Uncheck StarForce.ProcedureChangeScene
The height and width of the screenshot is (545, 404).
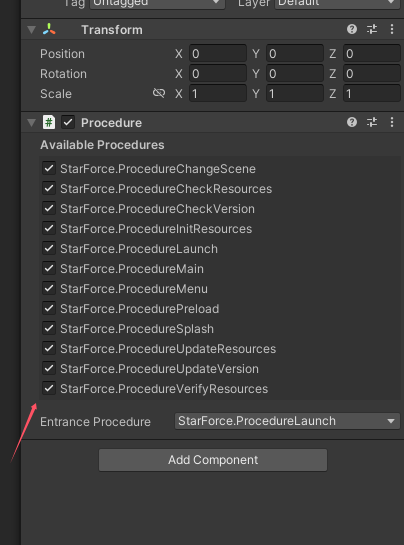pos(49,169)
